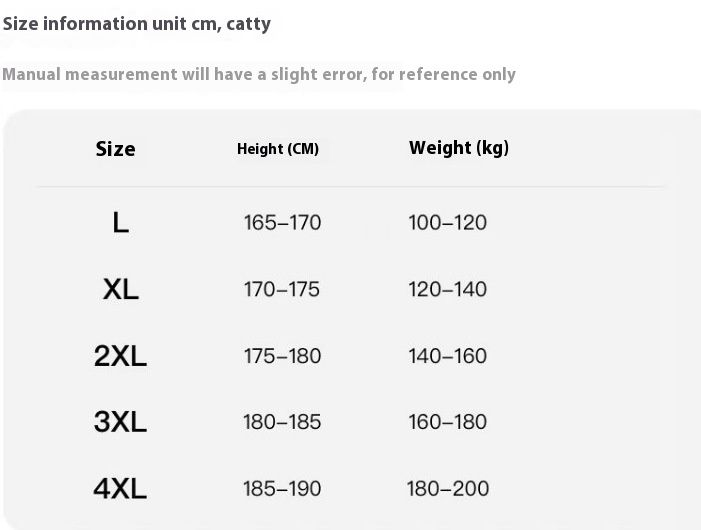Click the 165–170 height value
The height and width of the screenshot is (530, 701).
pos(282,222)
